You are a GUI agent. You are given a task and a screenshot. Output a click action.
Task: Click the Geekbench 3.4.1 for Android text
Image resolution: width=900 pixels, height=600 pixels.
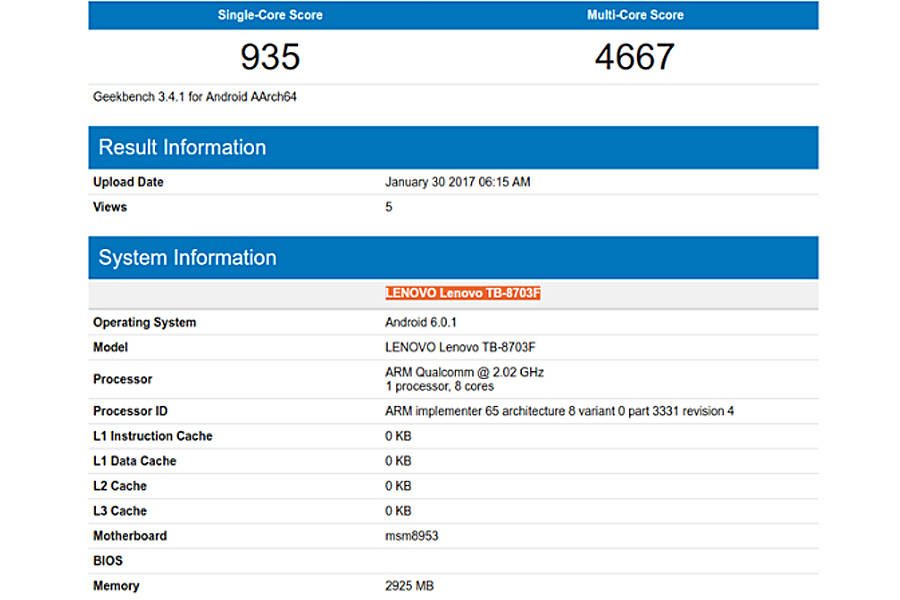point(186,96)
